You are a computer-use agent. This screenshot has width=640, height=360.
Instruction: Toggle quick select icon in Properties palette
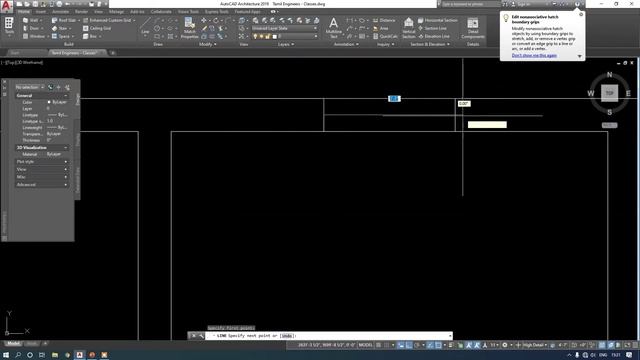pyautogui.click(x=67, y=87)
